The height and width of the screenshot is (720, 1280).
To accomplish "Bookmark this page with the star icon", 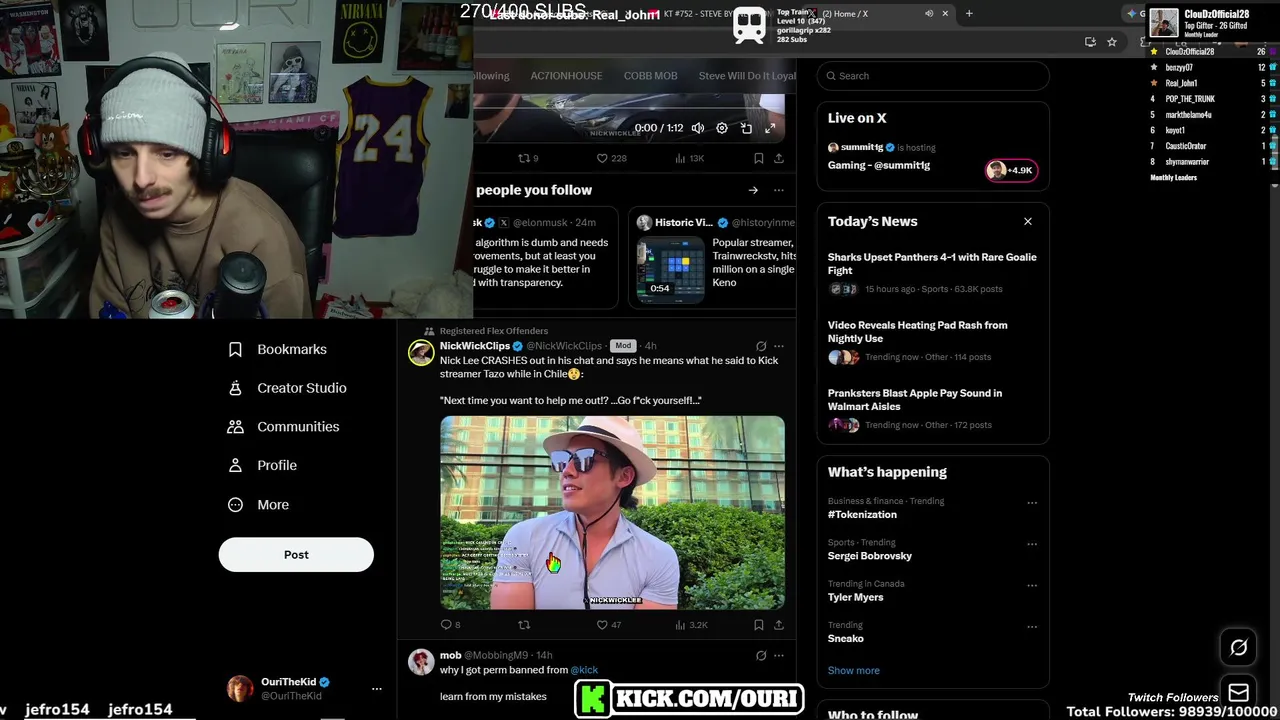I will coord(1112,42).
